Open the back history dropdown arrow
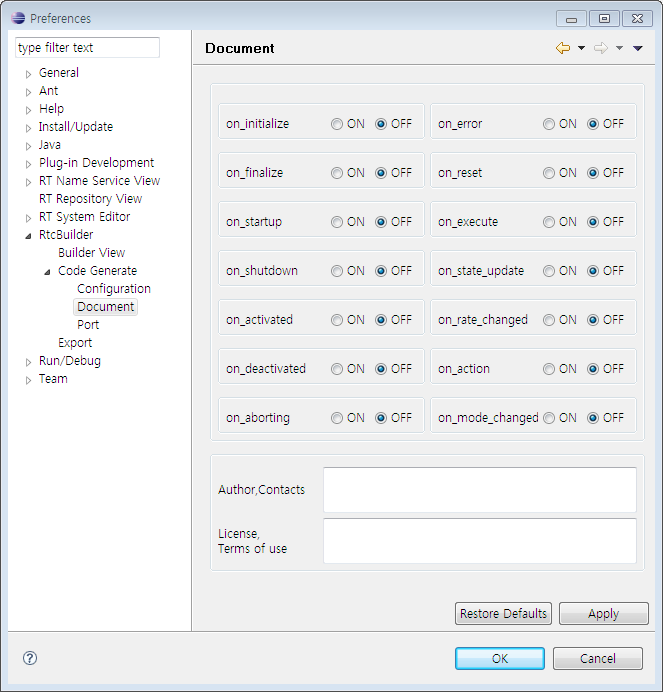The height and width of the screenshot is (692, 663). pyautogui.click(x=581, y=48)
